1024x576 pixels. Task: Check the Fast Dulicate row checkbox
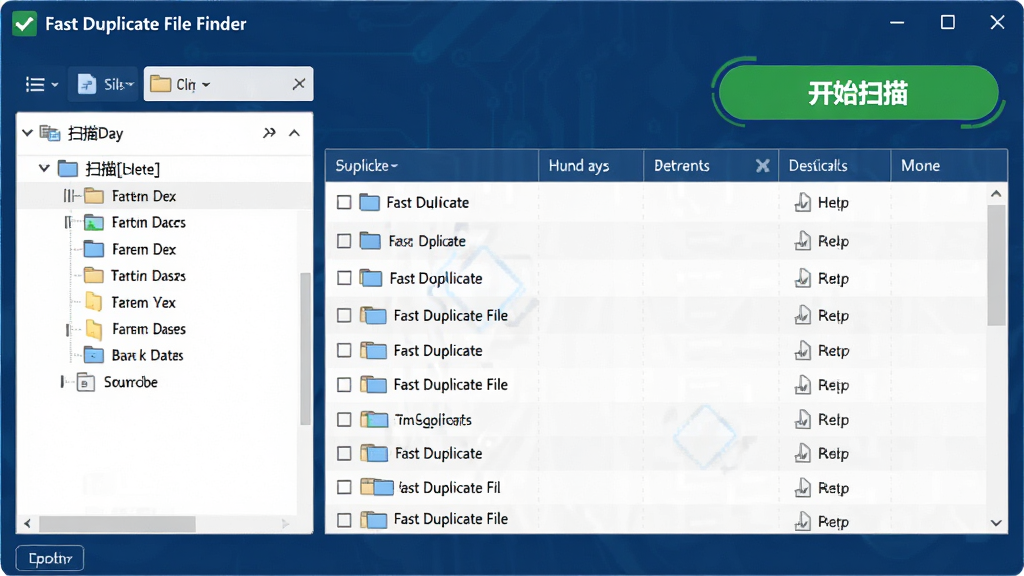point(344,202)
